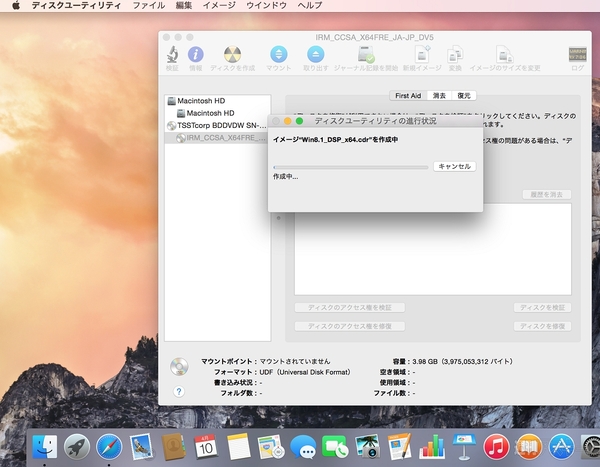Click the New Image (新規イメージ) icon
The width and height of the screenshot is (600, 467).
422,54
